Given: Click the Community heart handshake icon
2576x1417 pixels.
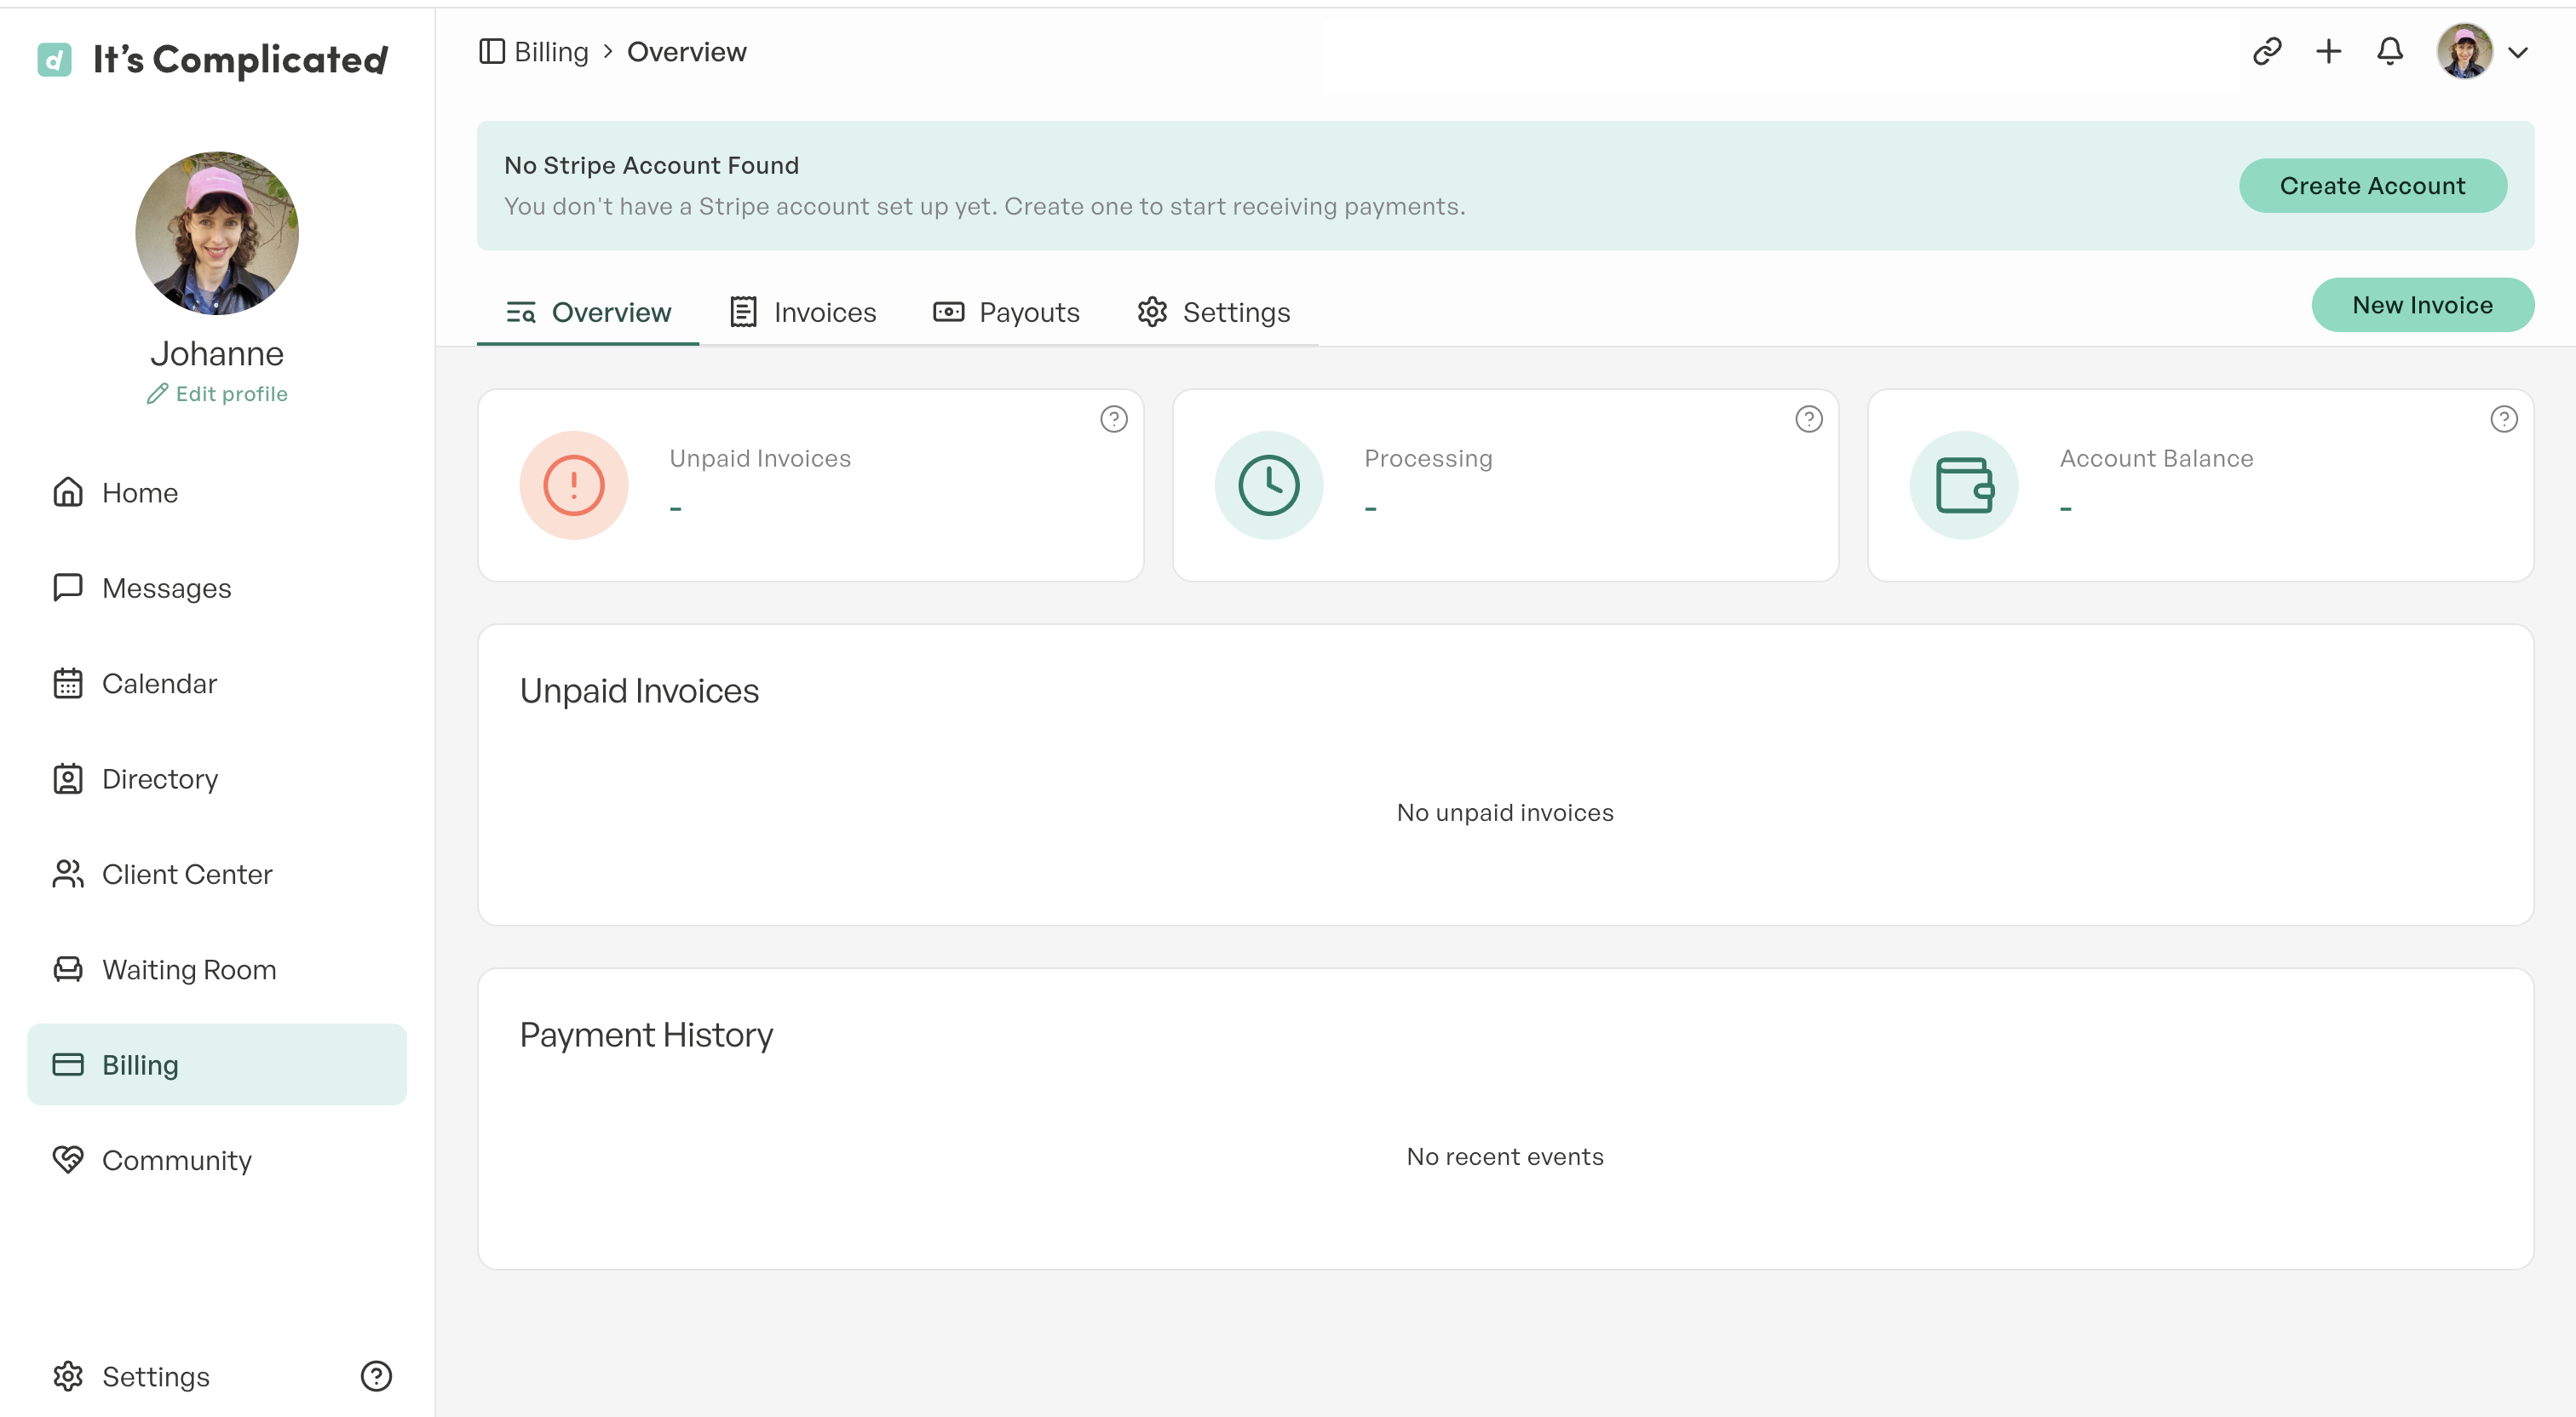Looking at the screenshot, I should point(68,1159).
